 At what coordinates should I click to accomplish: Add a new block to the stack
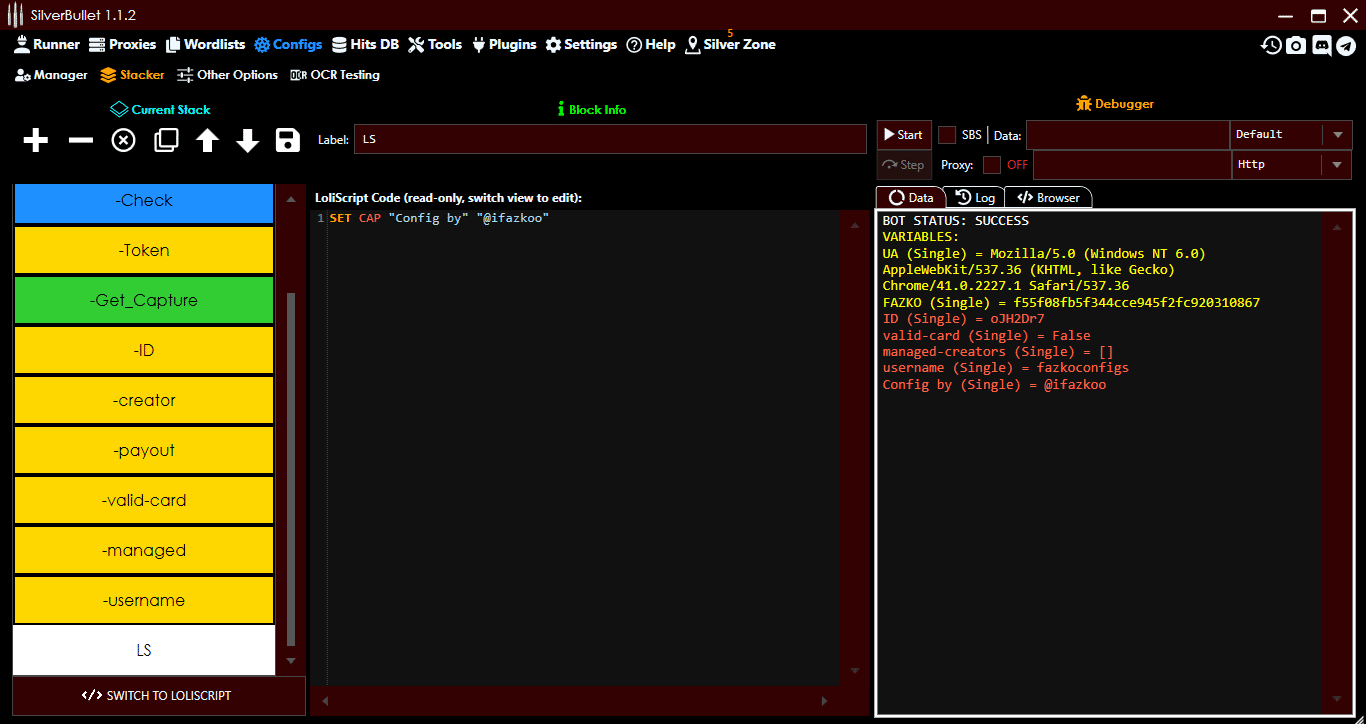(x=35, y=140)
